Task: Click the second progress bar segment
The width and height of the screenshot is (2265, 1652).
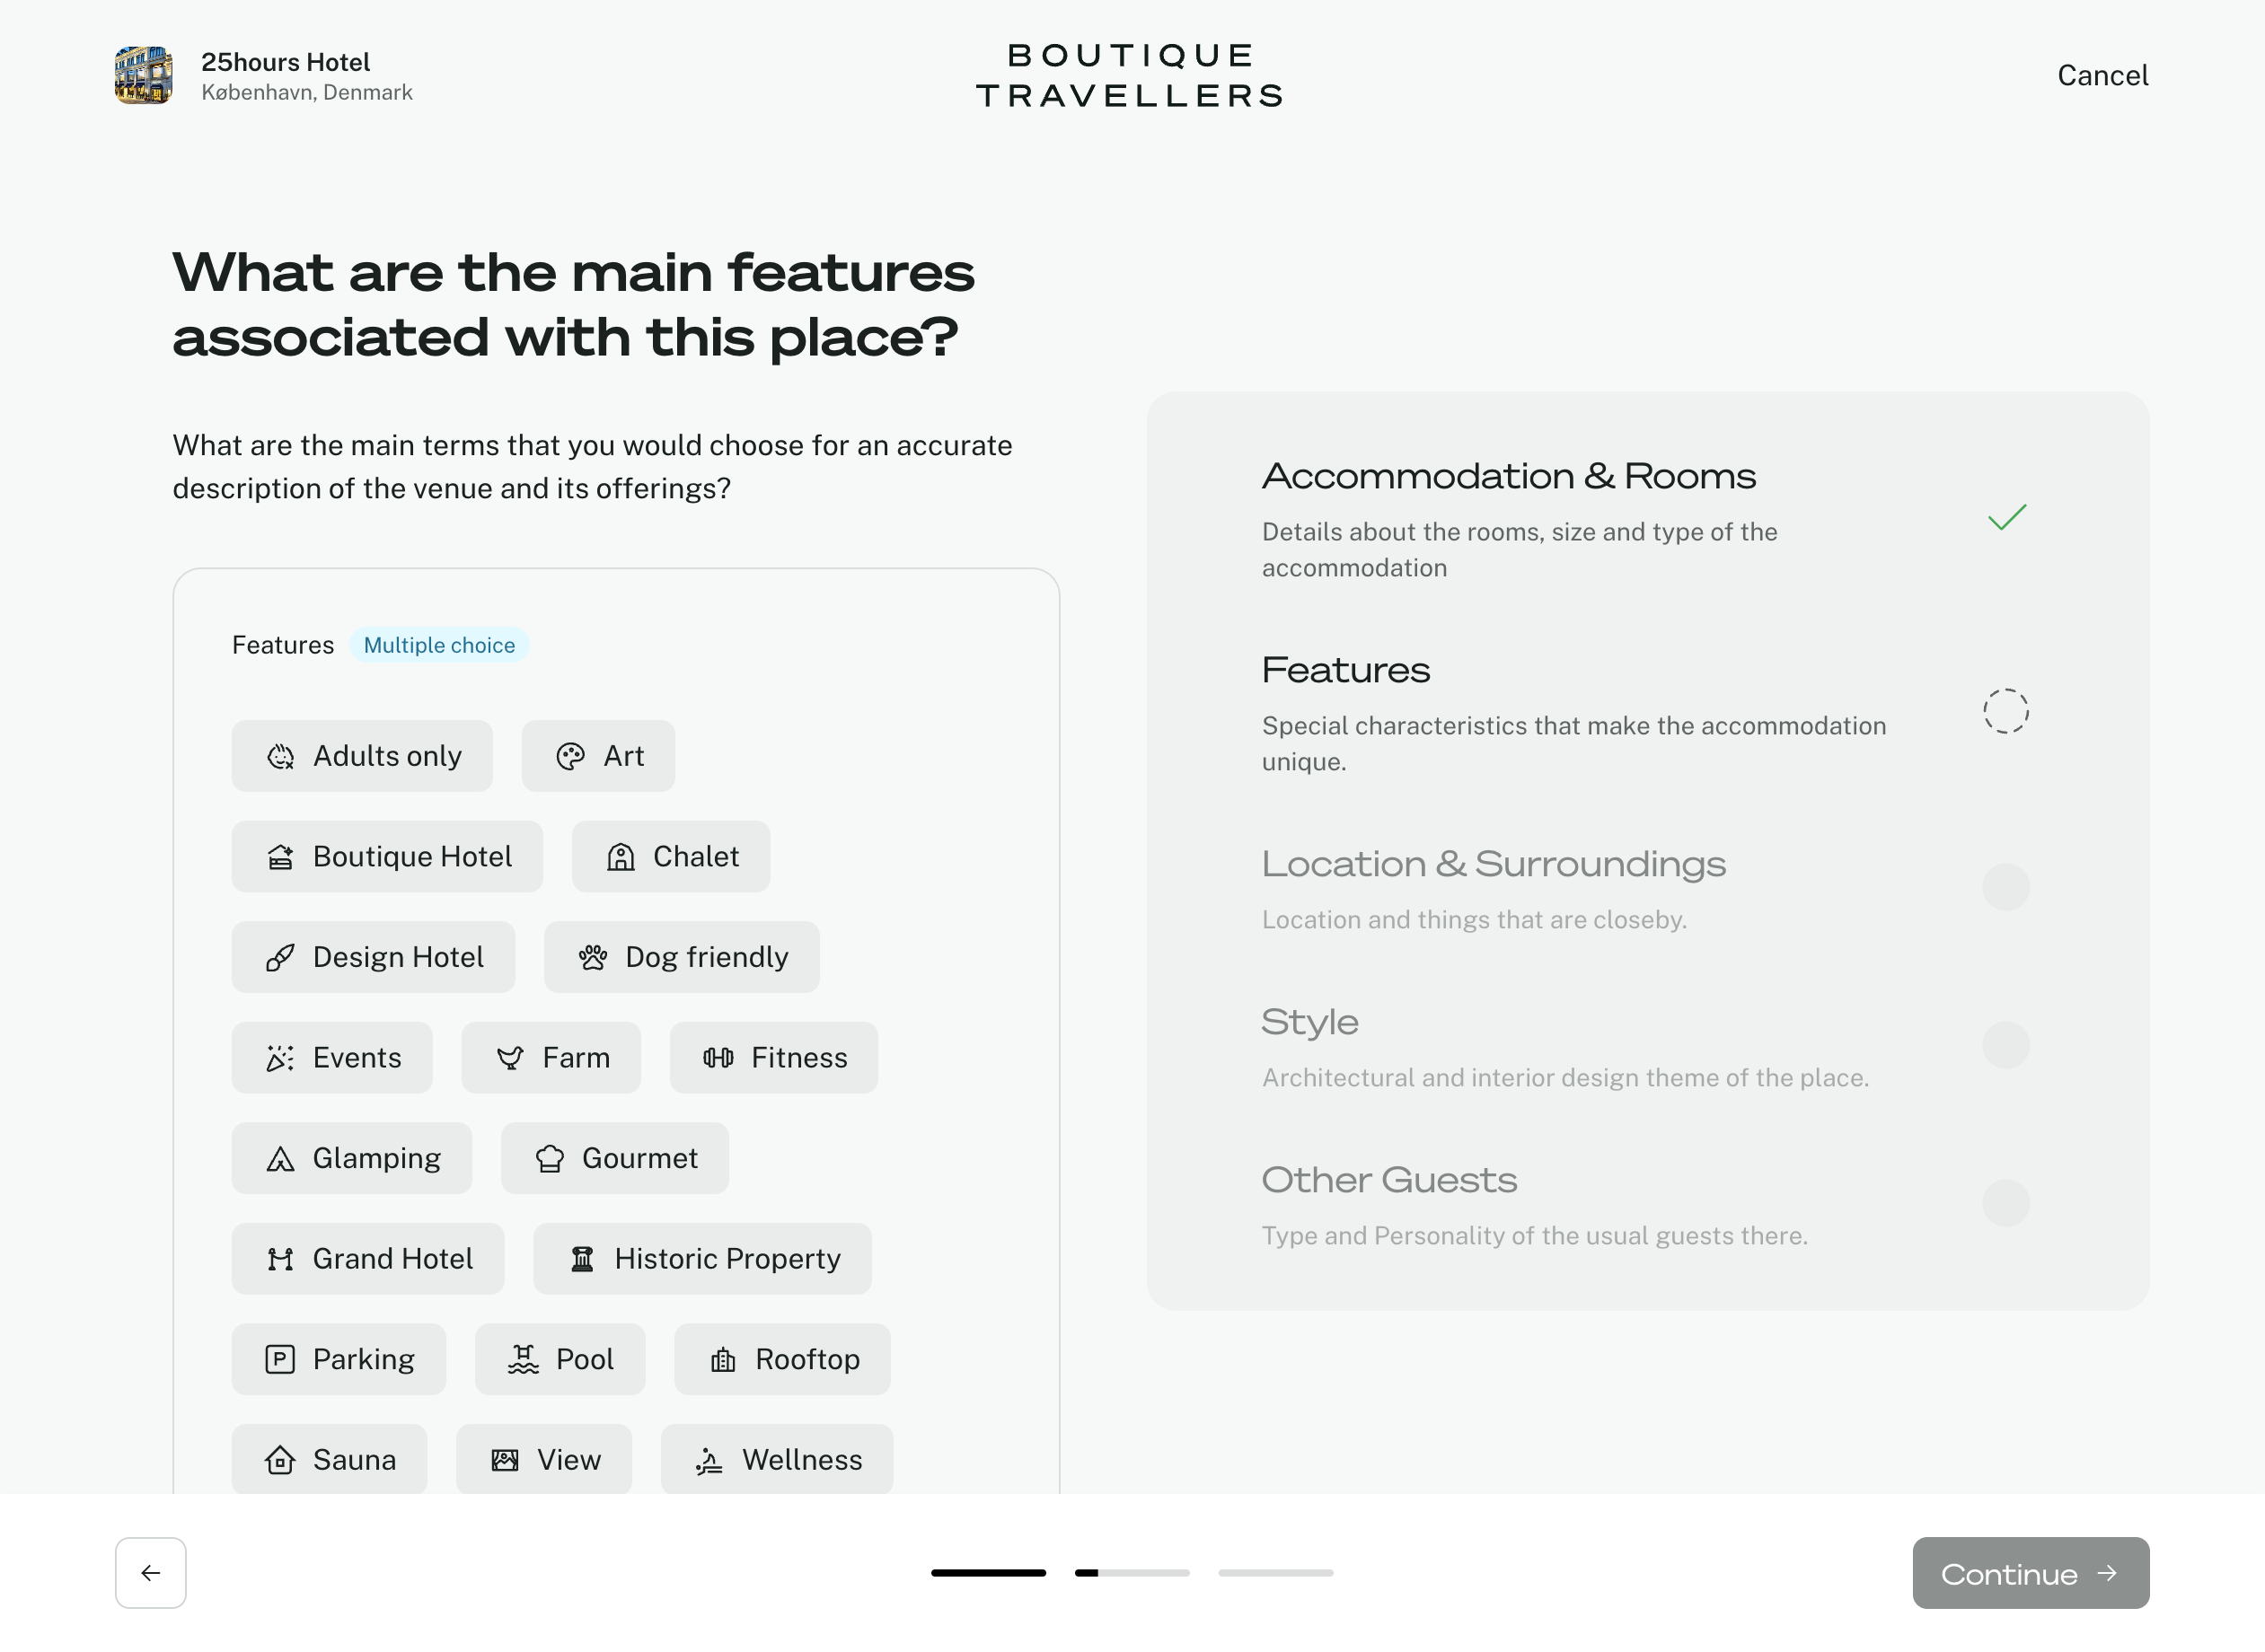Action: click(1132, 1573)
